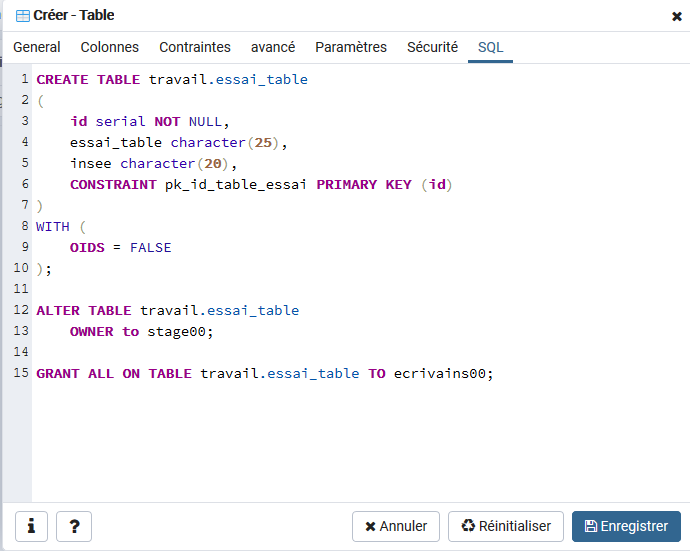Click the info icon button
Image resolution: width=690 pixels, height=551 pixels.
(x=31, y=526)
